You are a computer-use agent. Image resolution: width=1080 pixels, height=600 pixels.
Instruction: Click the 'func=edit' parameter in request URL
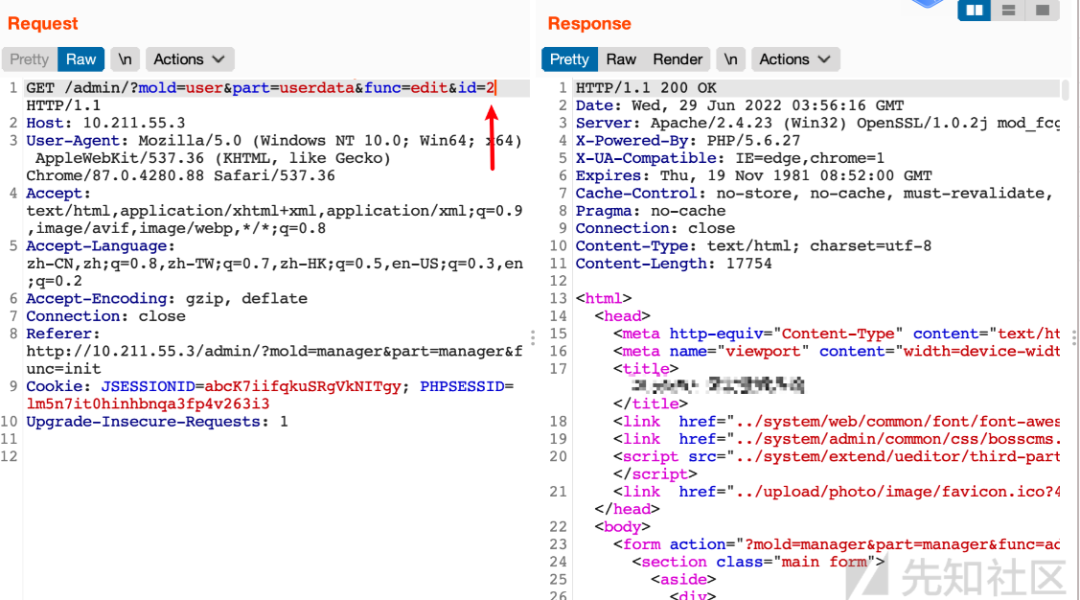[406, 88]
